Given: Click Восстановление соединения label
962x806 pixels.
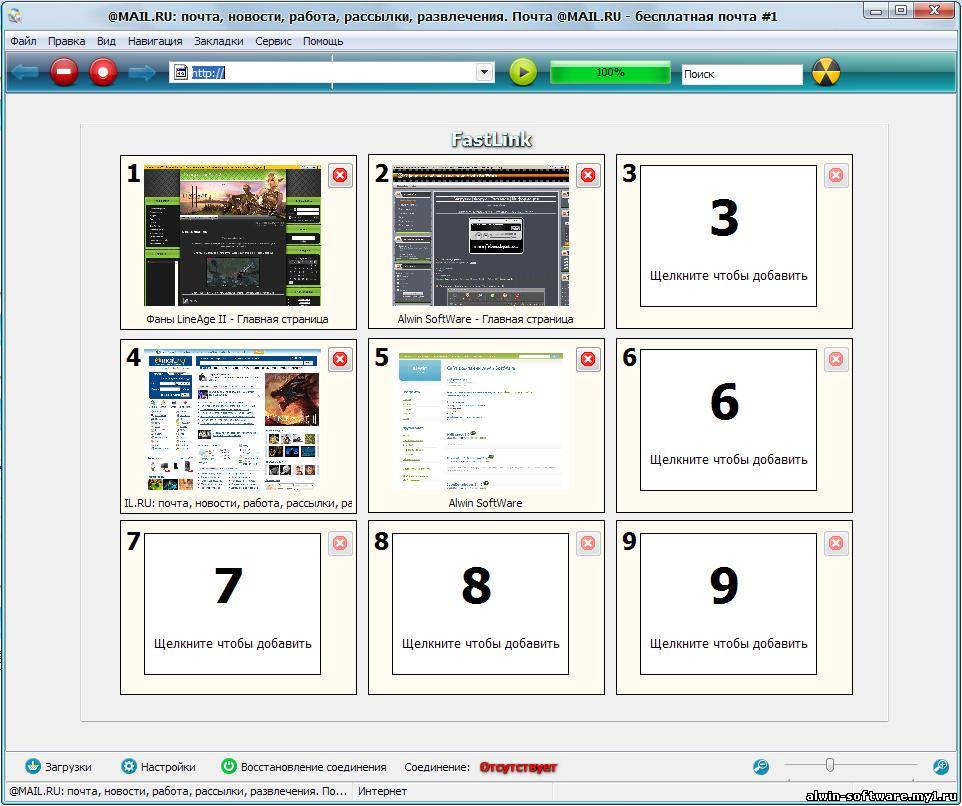Looking at the screenshot, I should coord(314,767).
